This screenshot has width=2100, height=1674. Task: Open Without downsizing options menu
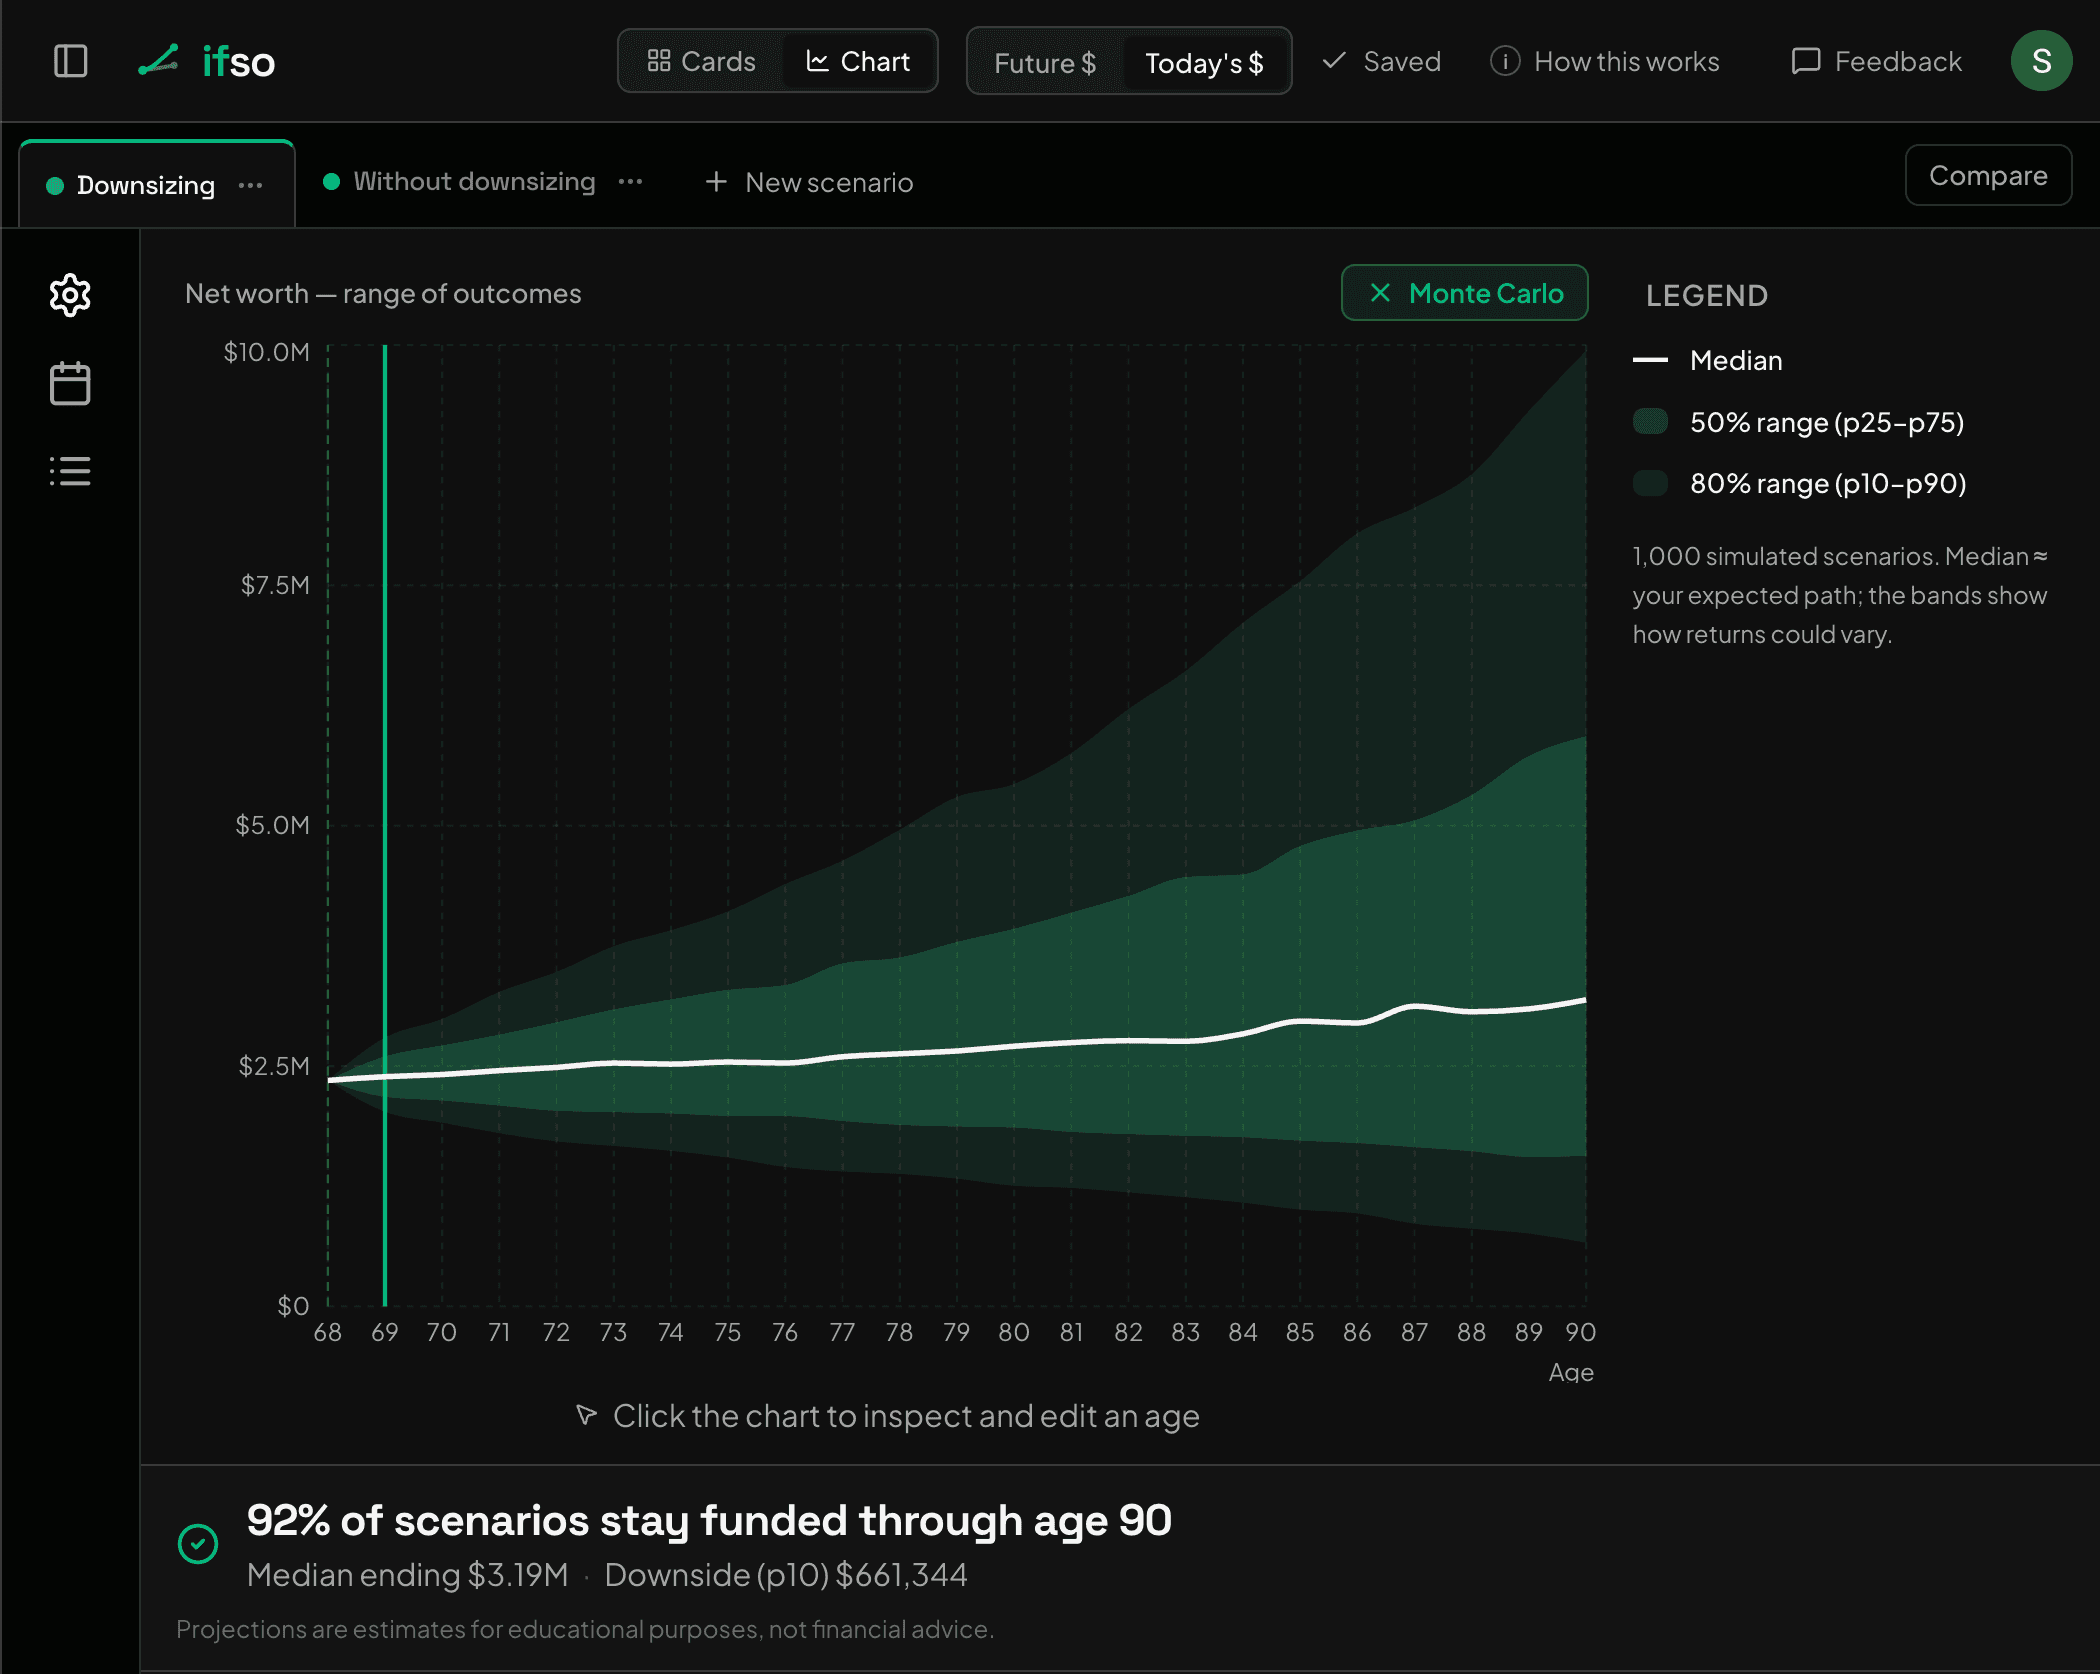[x=630, y=181]
